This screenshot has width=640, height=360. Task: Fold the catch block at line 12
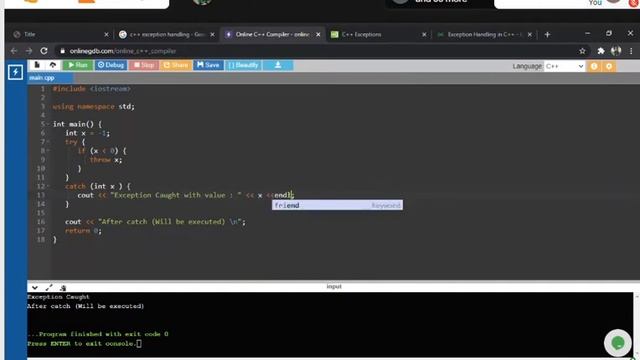(x=48, y=186)
